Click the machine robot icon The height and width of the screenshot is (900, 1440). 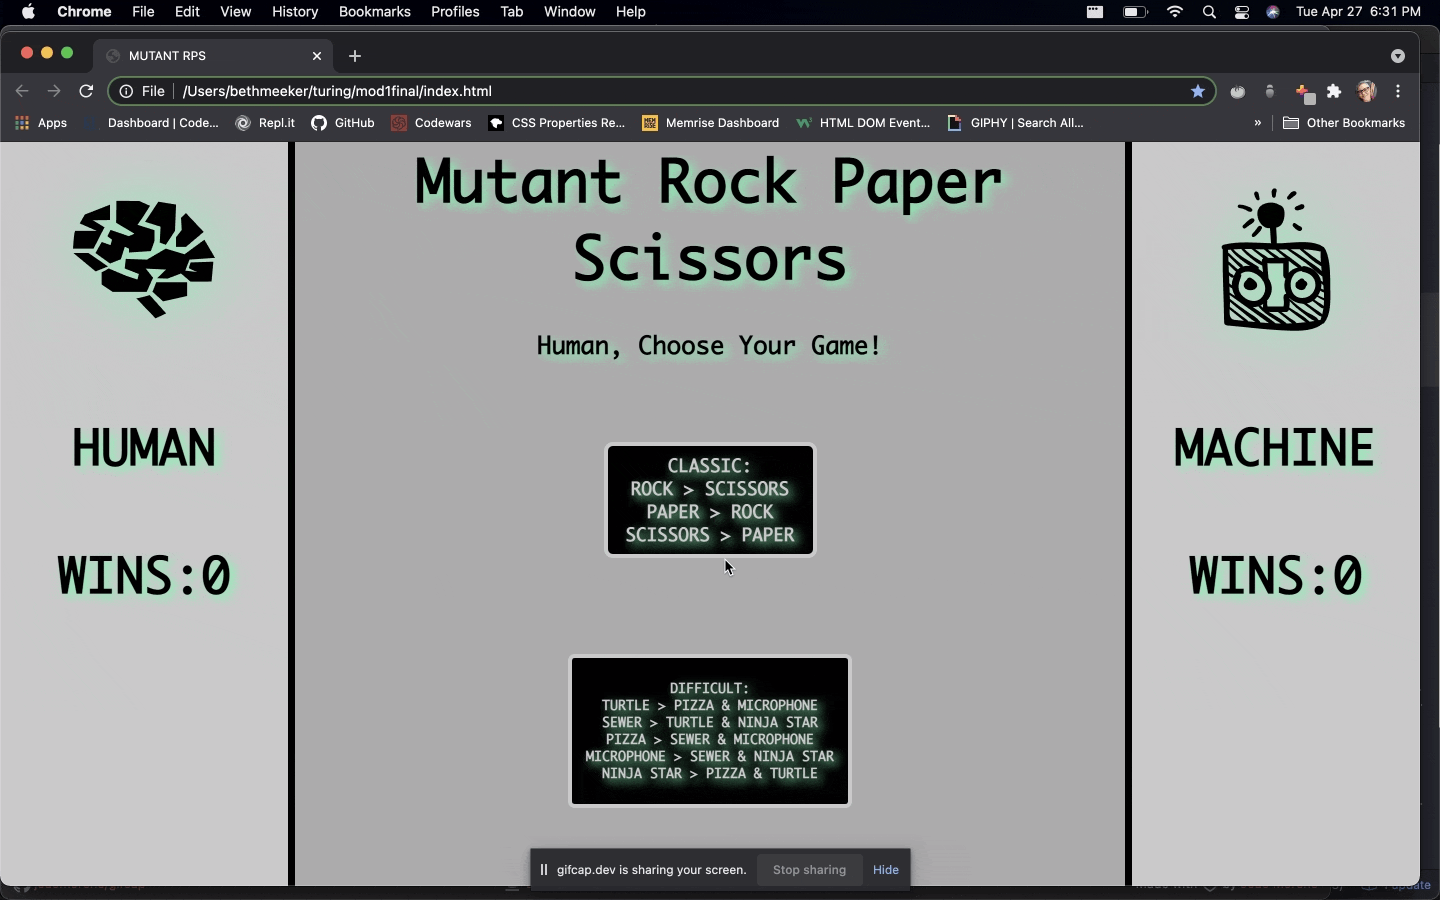[1276, 260]
